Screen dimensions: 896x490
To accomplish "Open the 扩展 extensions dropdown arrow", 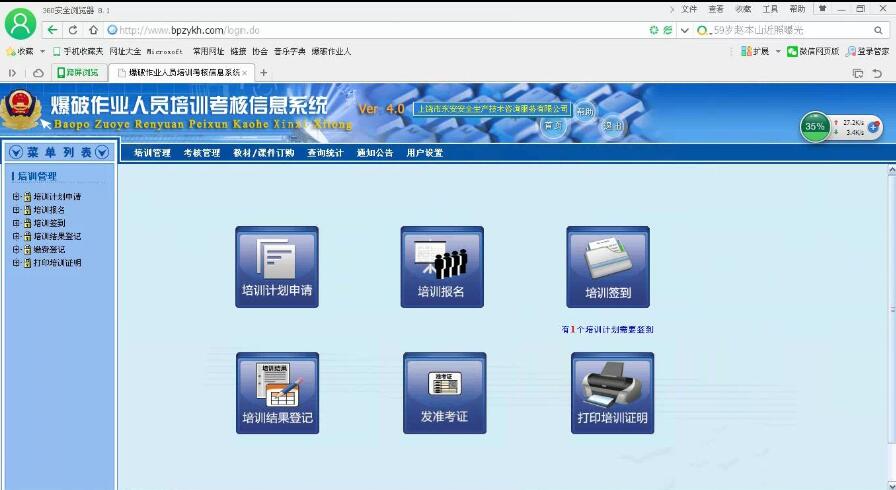I will click(x=776, y=51).
